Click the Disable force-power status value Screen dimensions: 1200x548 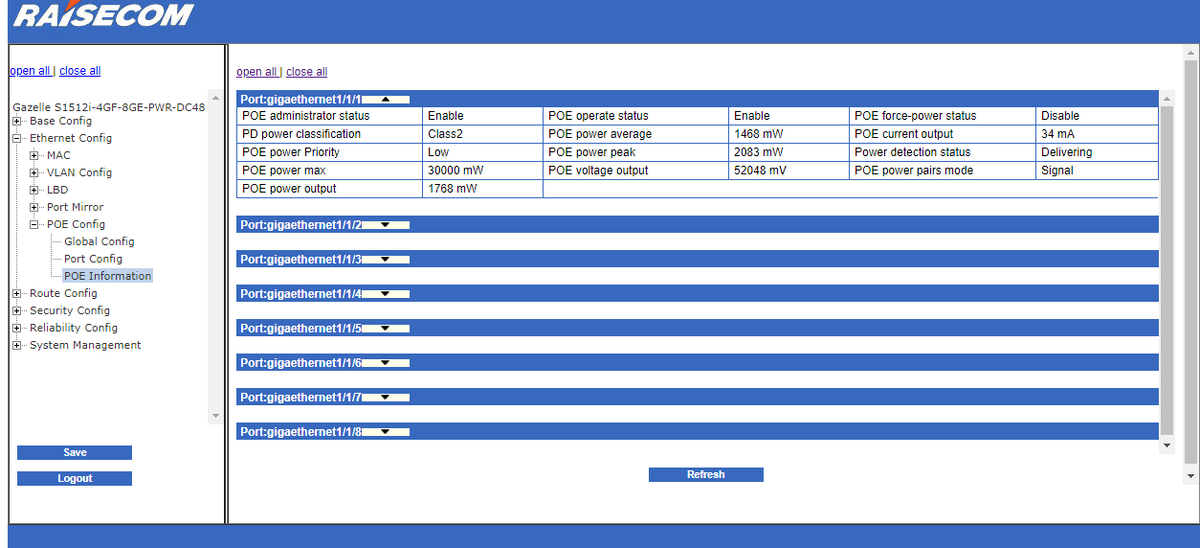coord(1060,116)
